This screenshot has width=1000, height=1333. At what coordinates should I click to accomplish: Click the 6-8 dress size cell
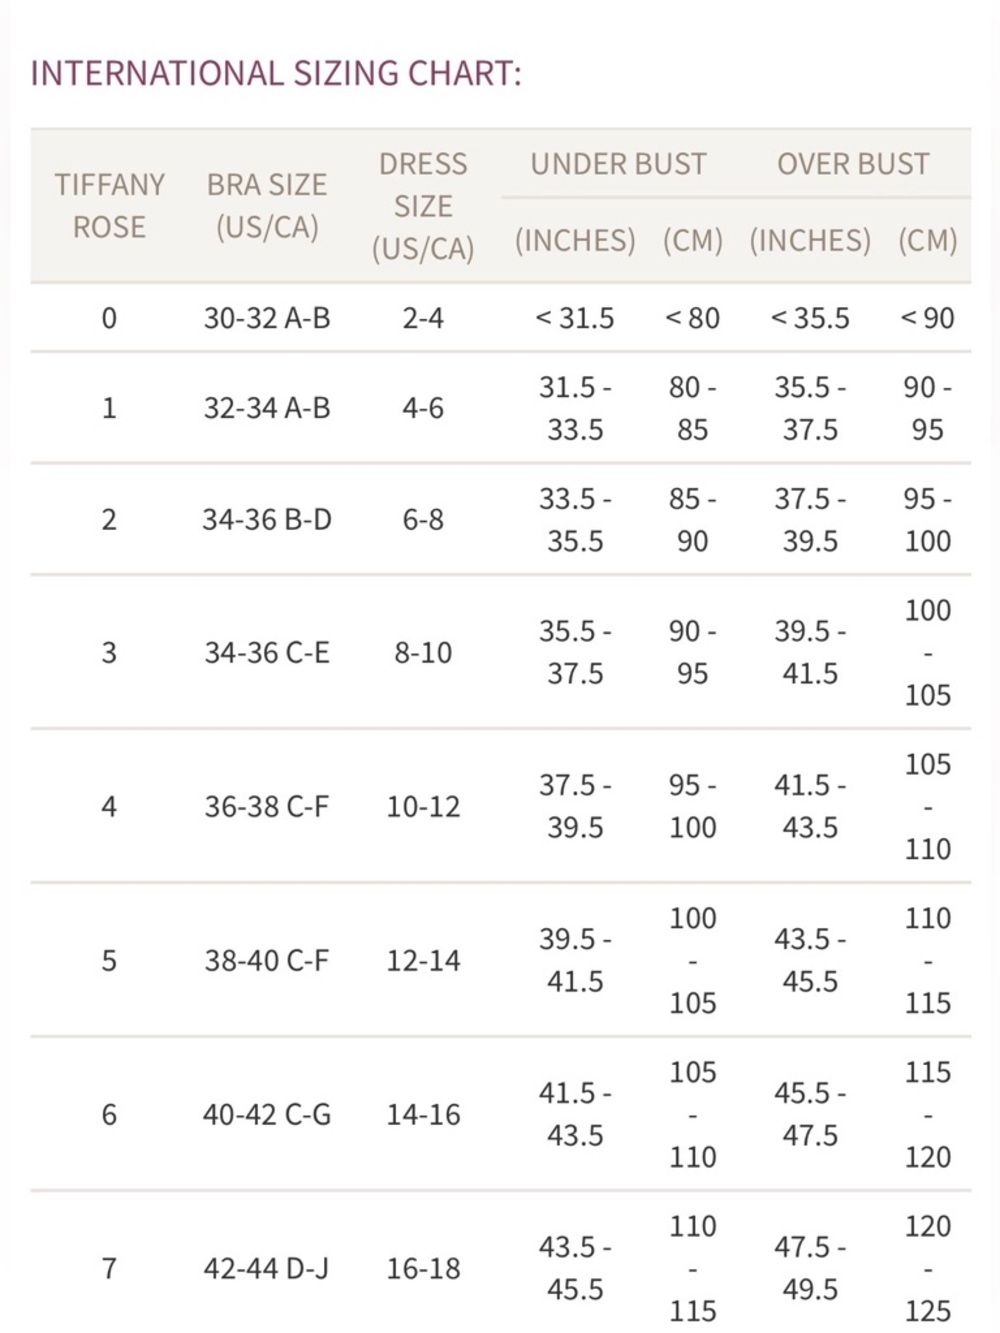(423, 520)
